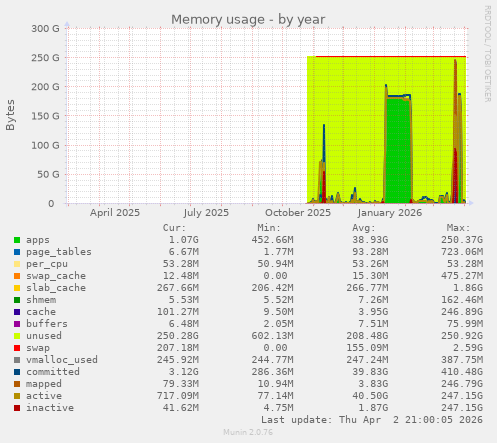
Task: Click the blue page_tables legend swatch
Action: [x=17, y=252]
